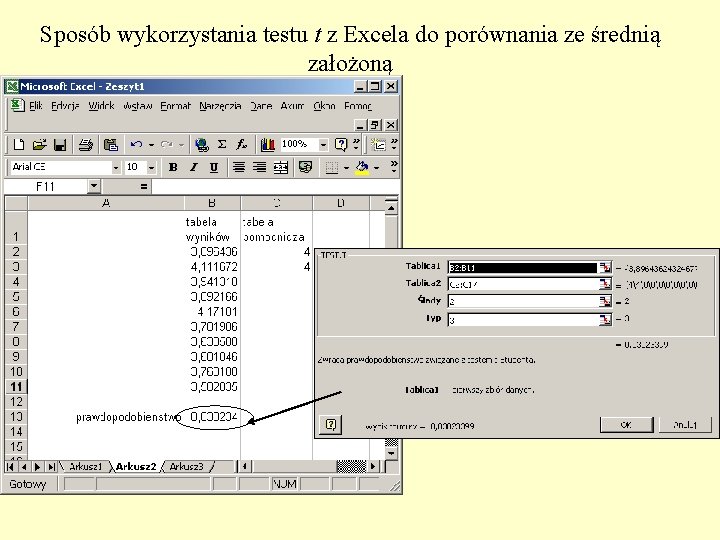The width and height of the screenshot is (720, 540).
Task: Click the Redo arrow icon
Action: click(x=166, y=145)
